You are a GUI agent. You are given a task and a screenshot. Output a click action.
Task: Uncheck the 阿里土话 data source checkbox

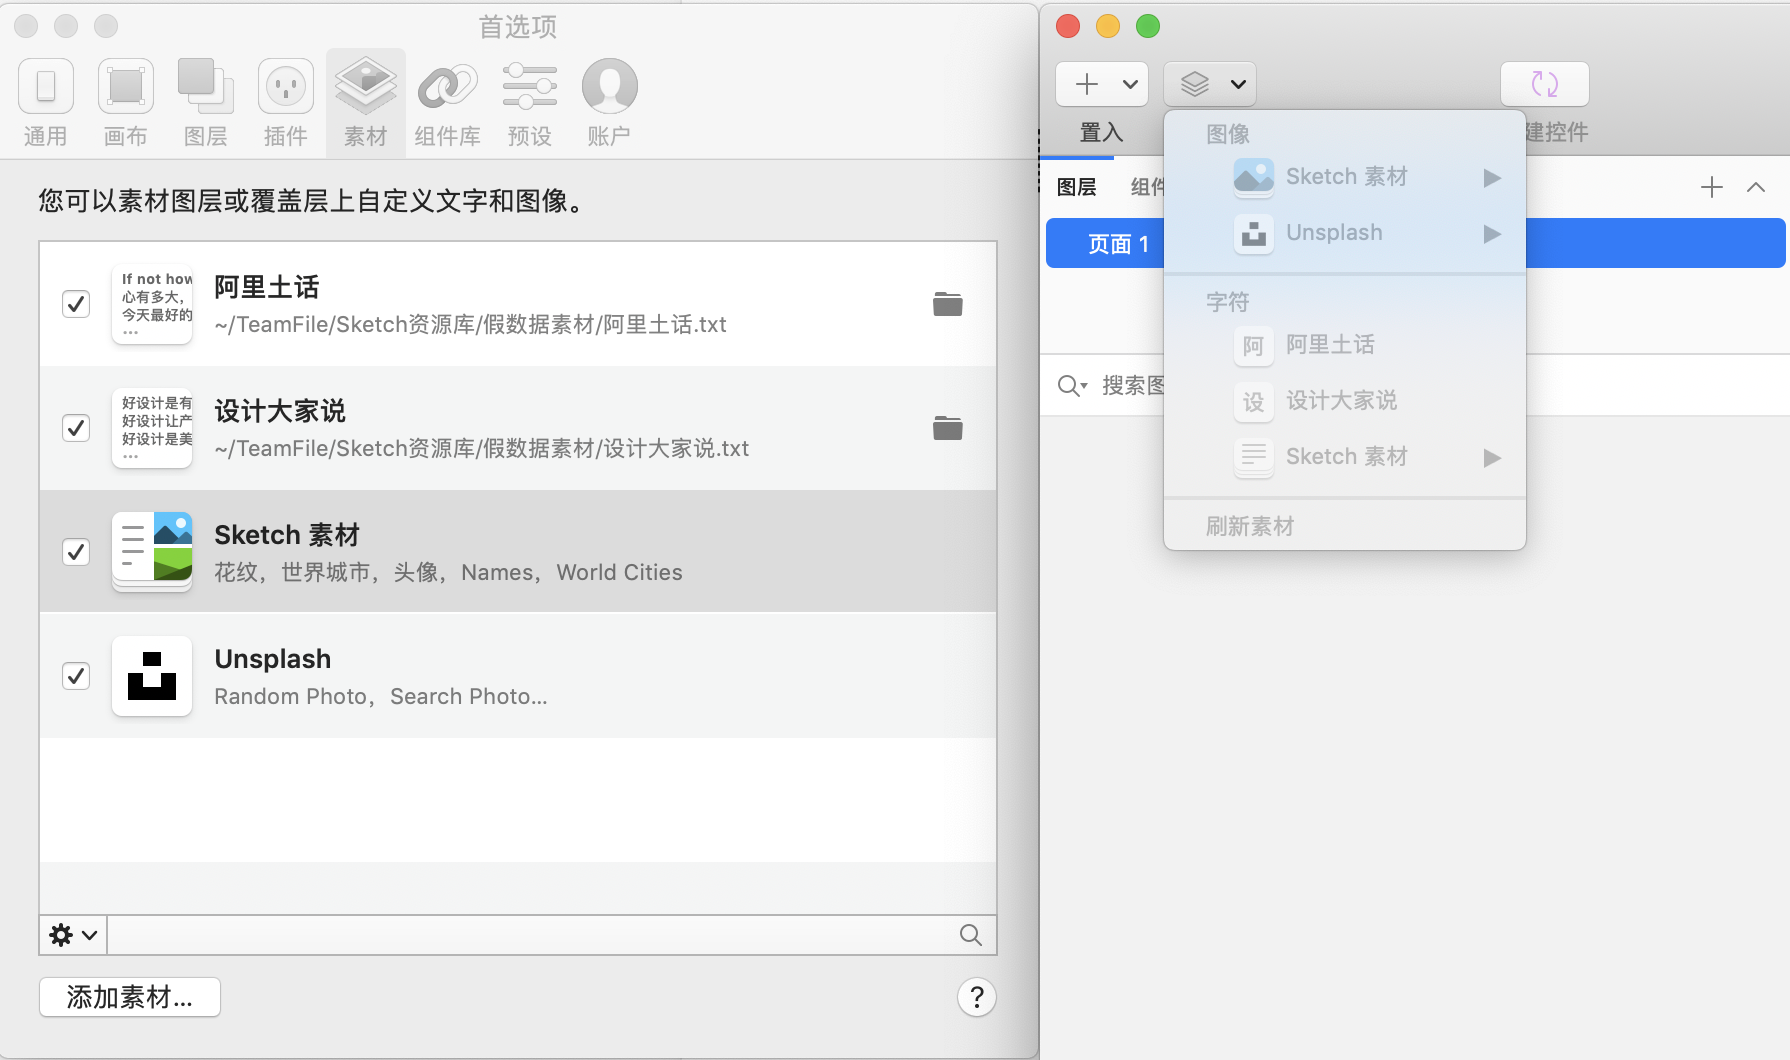76,304
